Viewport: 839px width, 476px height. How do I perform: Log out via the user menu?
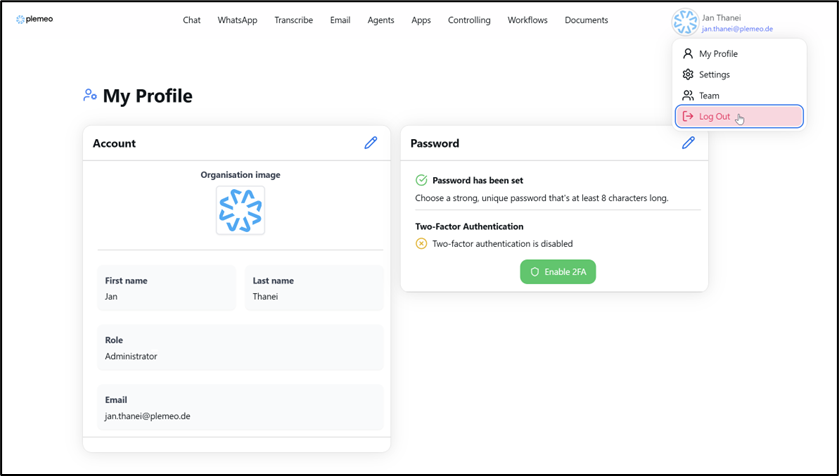(714, 117)
